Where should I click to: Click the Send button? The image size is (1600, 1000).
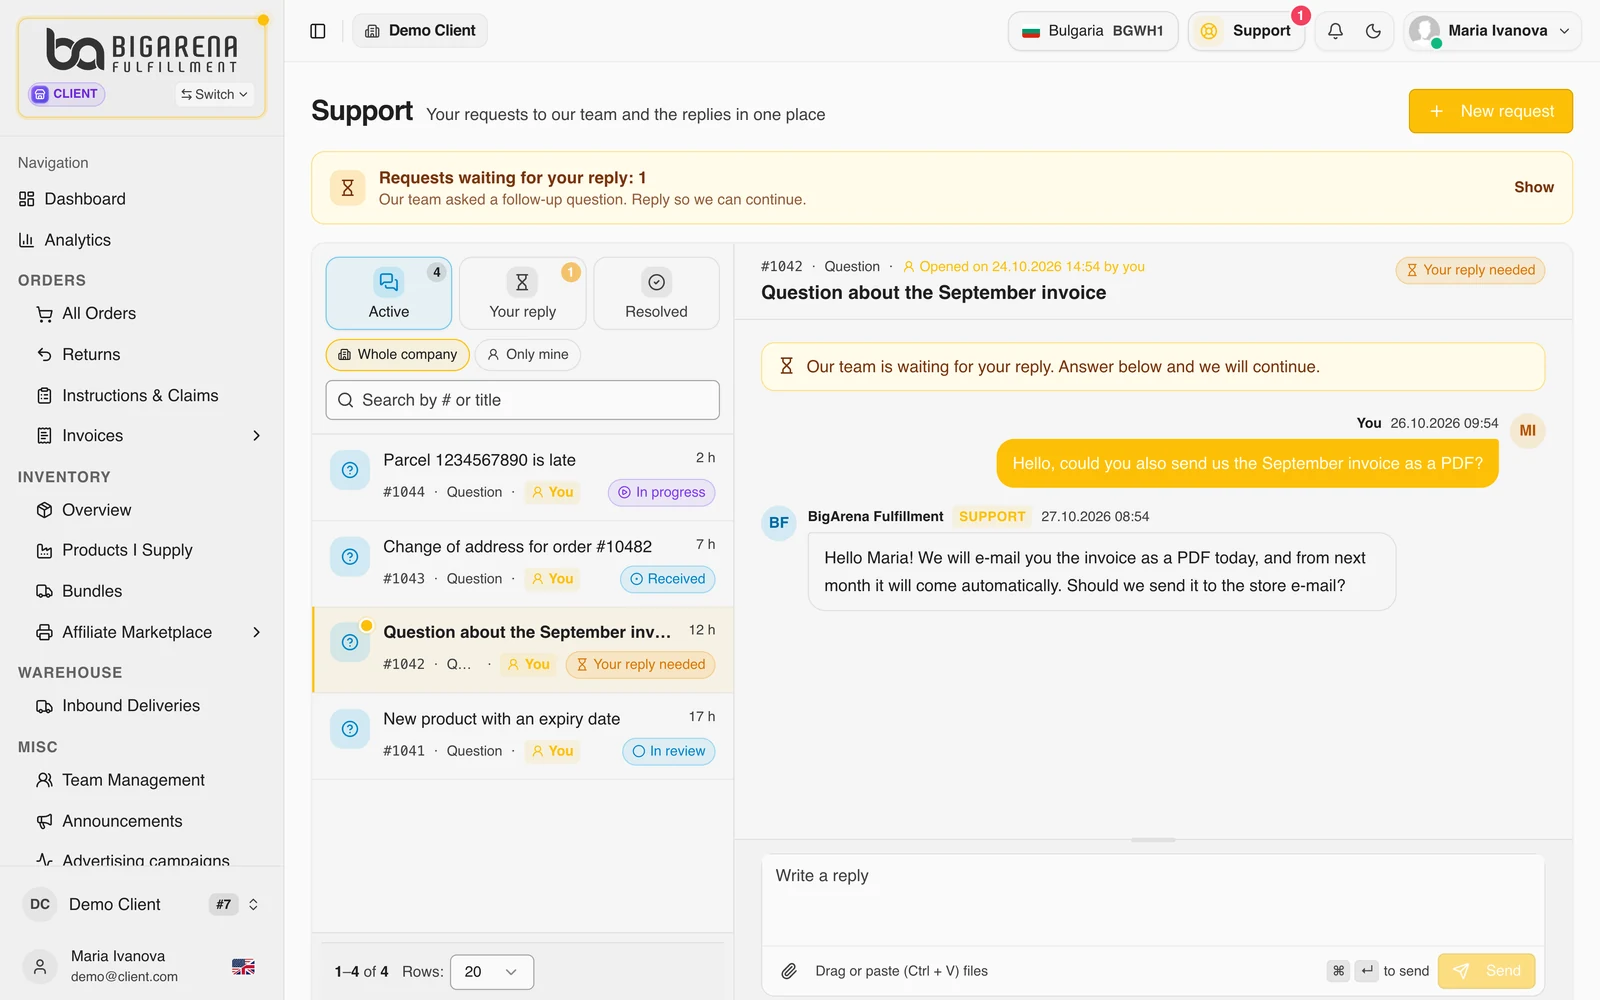tap(1486, 971)
